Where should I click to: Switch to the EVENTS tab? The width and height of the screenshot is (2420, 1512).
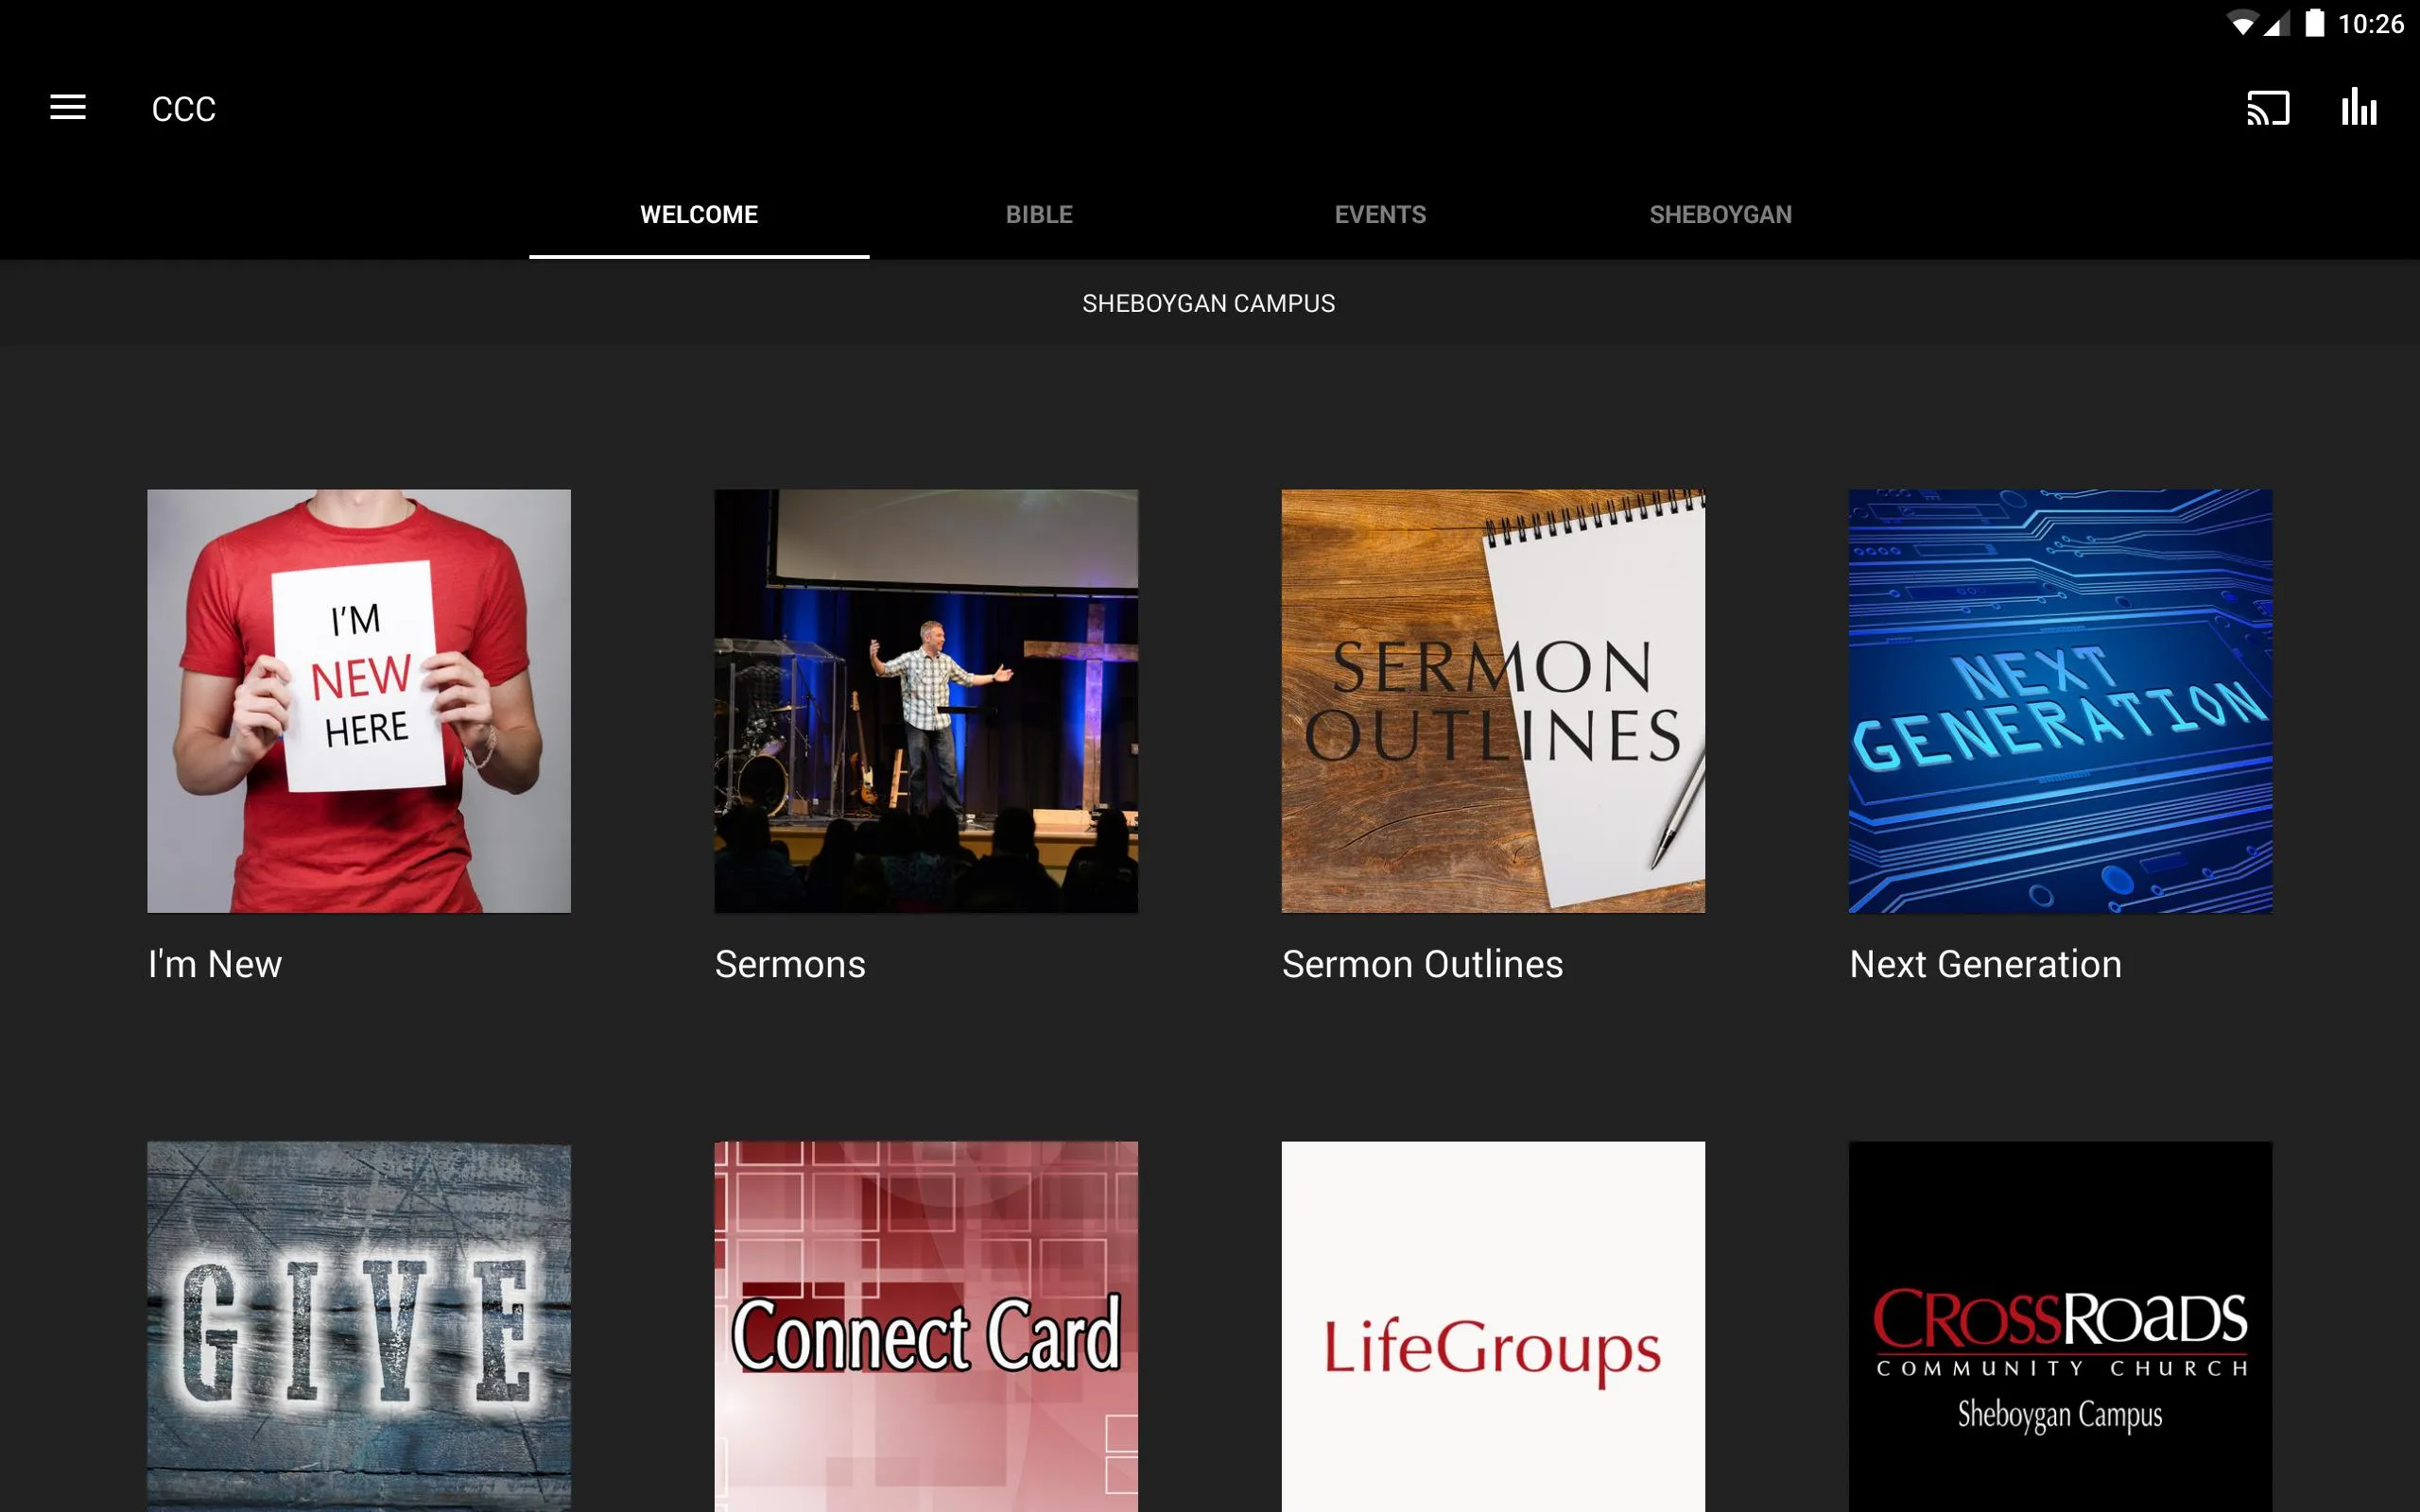pos(1380,213)
